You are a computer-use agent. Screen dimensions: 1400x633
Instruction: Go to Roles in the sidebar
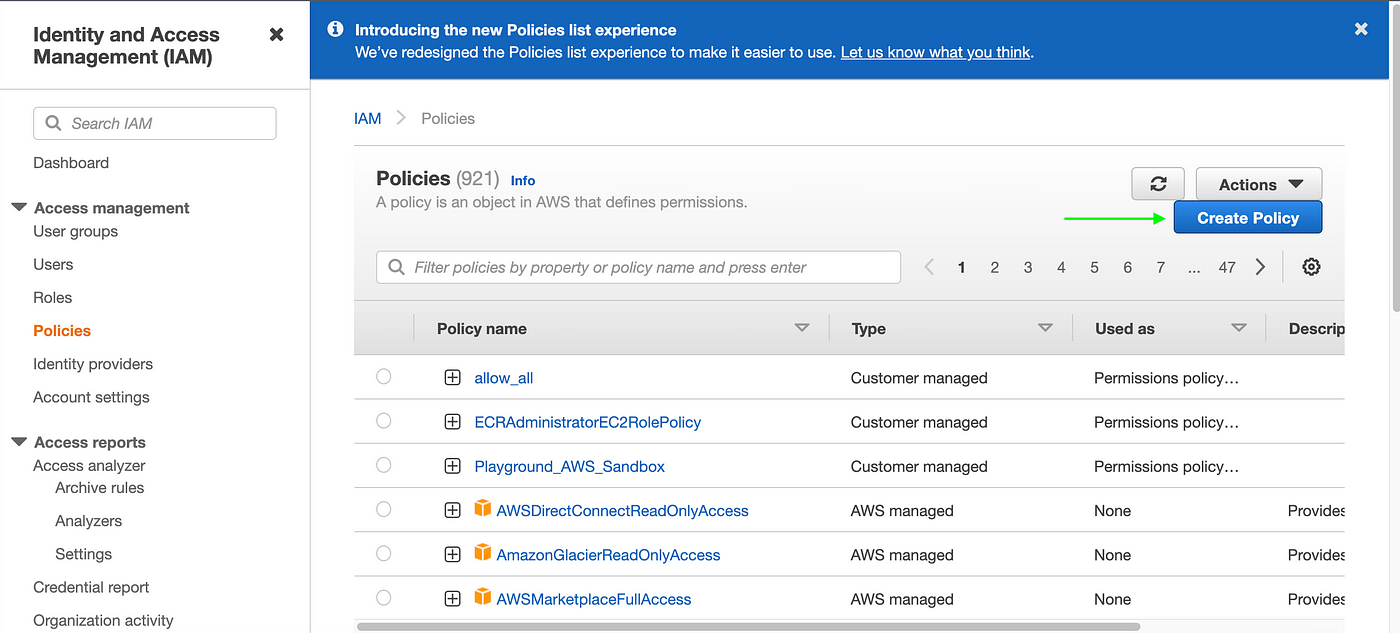(53, 297)
